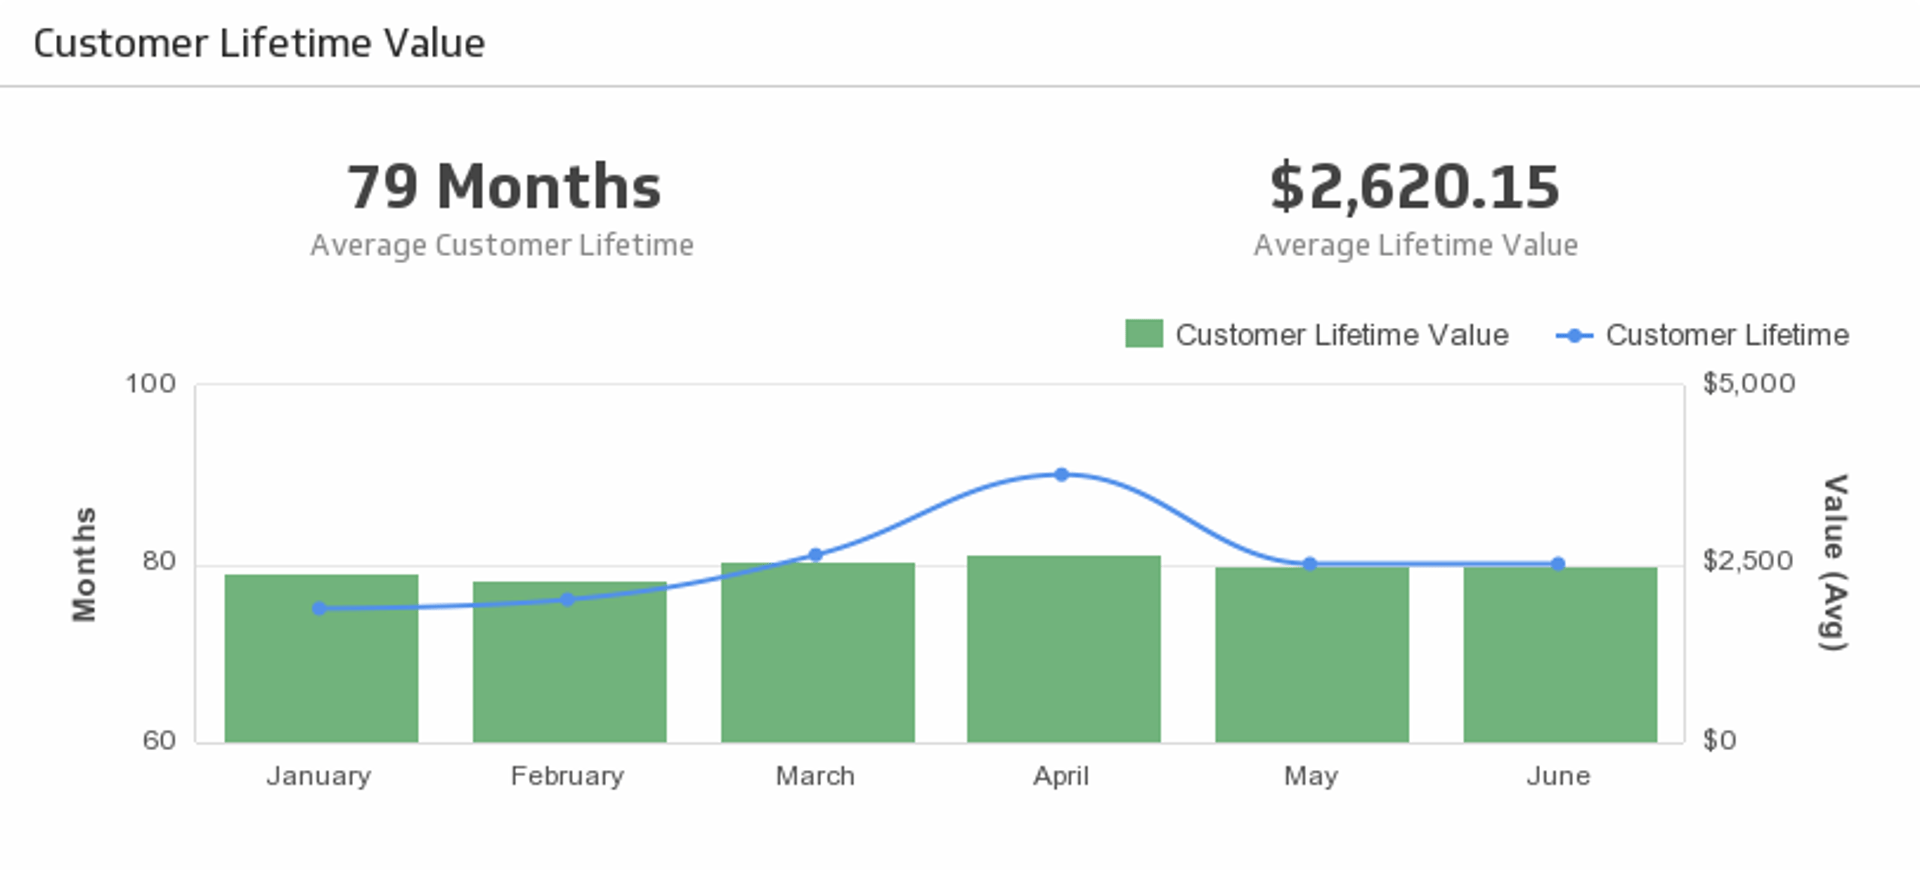The height and width of the screenshot is (870, 1920).
Task: Select the April data point on the line
Action: pyautogui.click(x=1061, y=475)
